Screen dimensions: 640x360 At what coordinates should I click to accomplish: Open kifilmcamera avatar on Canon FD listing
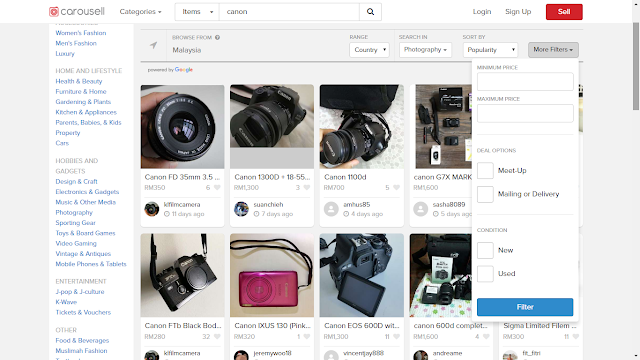point(152,209)
